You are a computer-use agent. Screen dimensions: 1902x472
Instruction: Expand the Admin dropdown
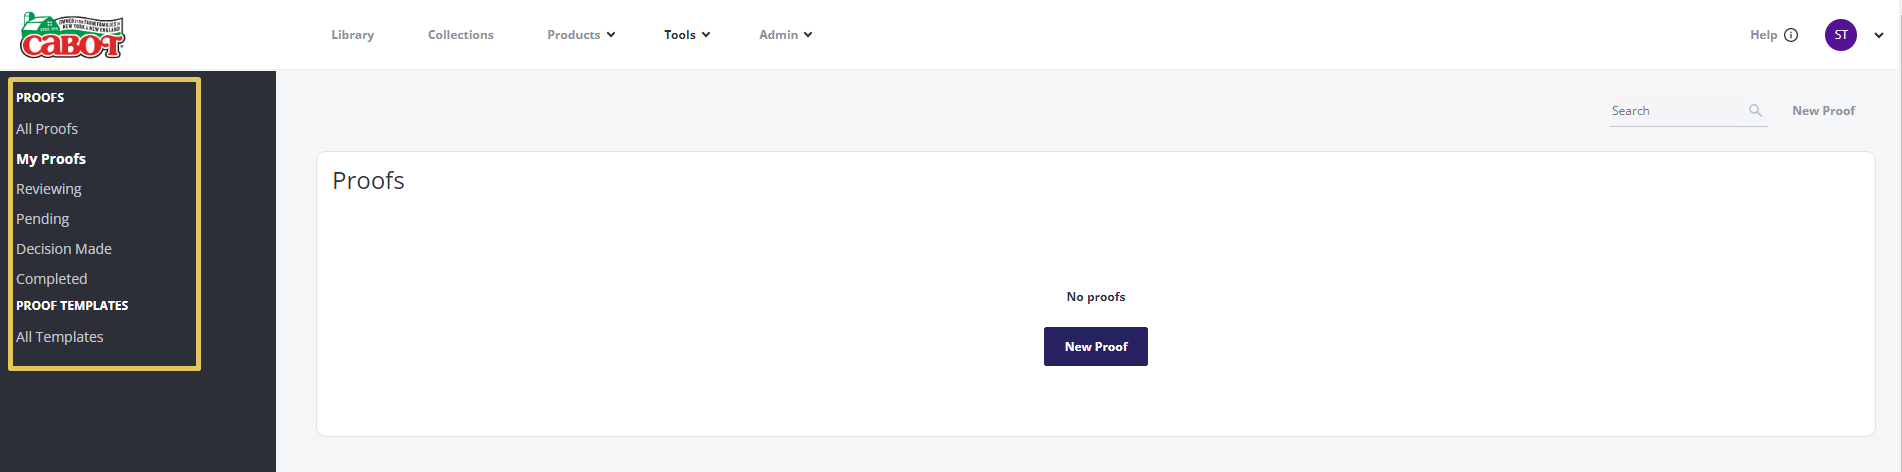click(786, 35)
